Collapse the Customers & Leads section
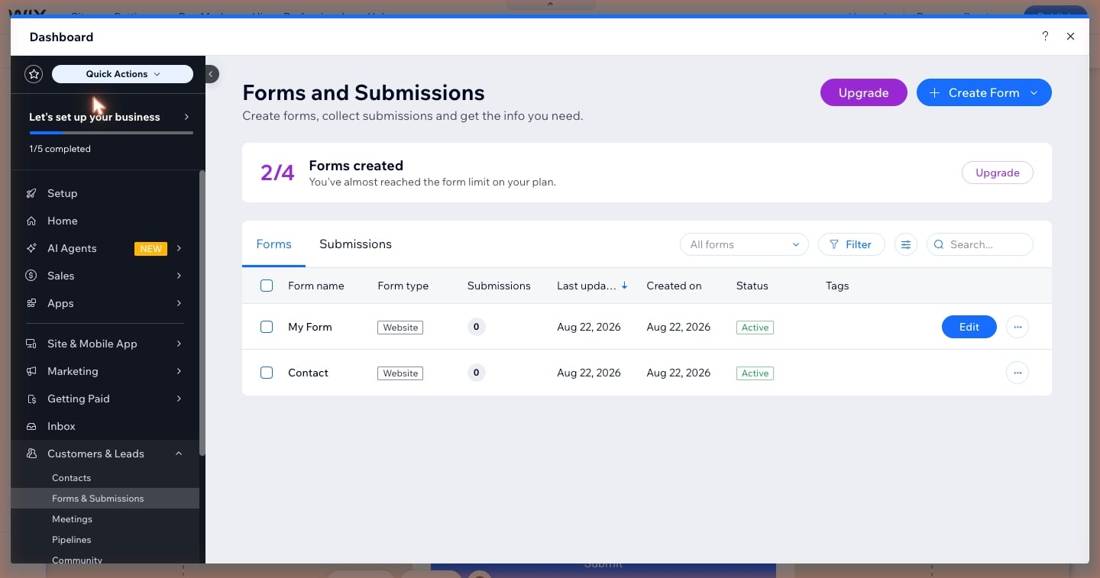This screenshot has width=1100, height=578. pos(179,454)
